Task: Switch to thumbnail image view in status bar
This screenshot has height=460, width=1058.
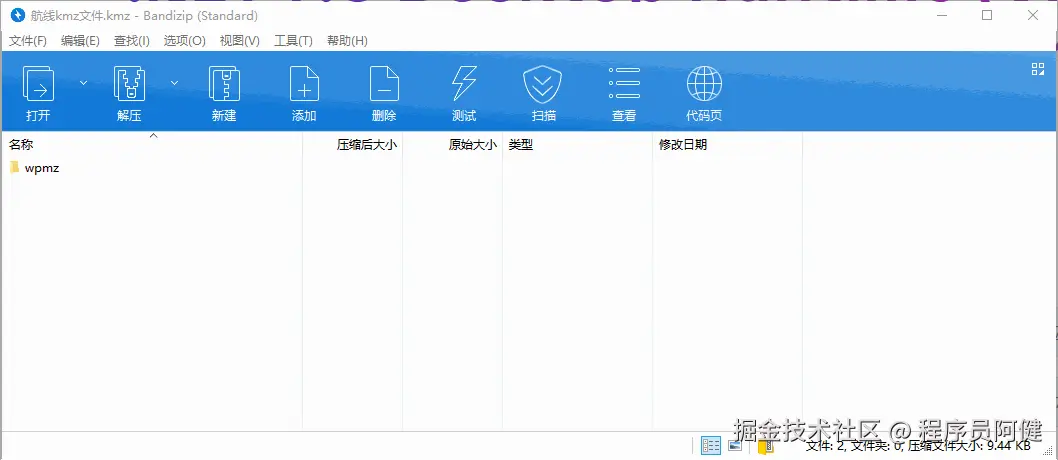Action: click(735, 445)
